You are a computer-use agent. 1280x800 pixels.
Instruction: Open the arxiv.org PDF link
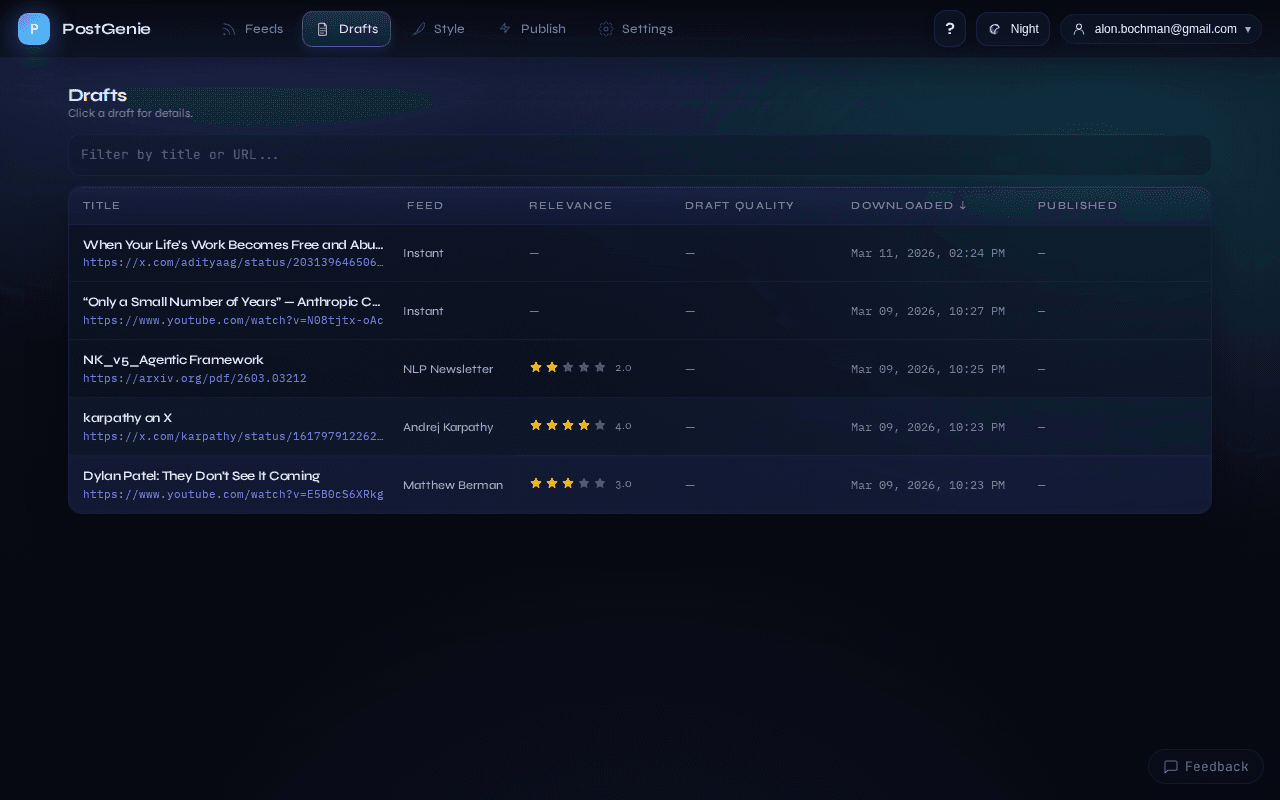(195, 378)
